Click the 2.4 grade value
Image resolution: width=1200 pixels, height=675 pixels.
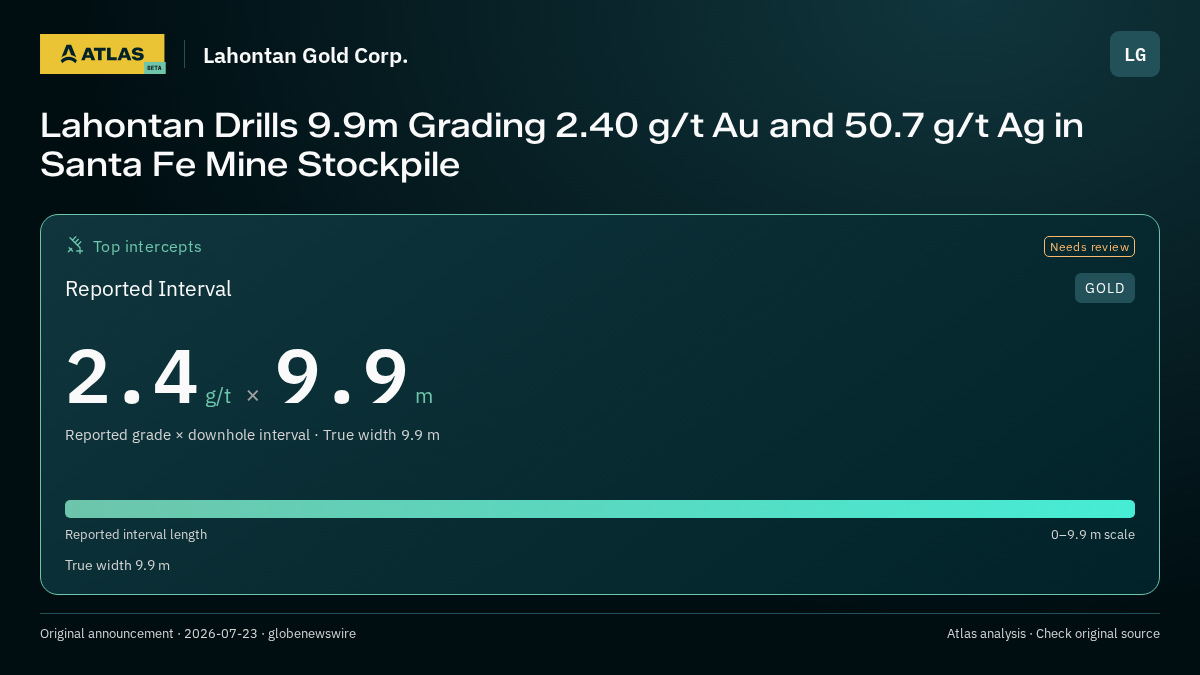(132, 377)
